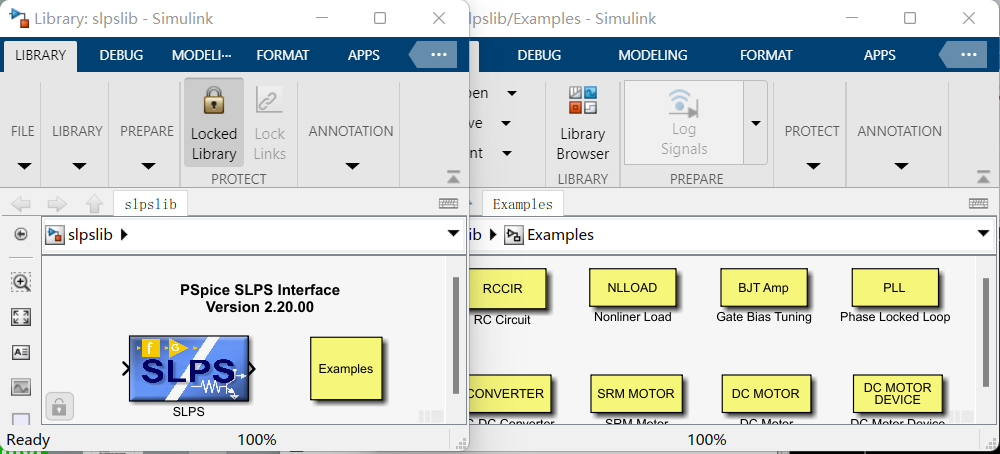Open the PLL Phase Locked Loop block

tap(895, 288)
